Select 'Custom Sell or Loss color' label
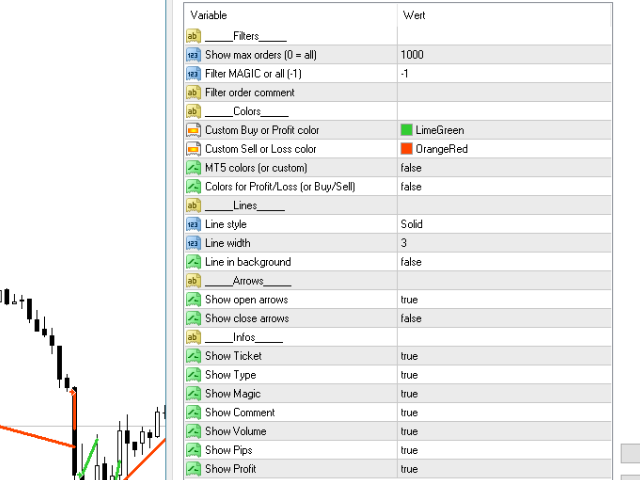This screenshot has height=480, width=640. [260, 149]
